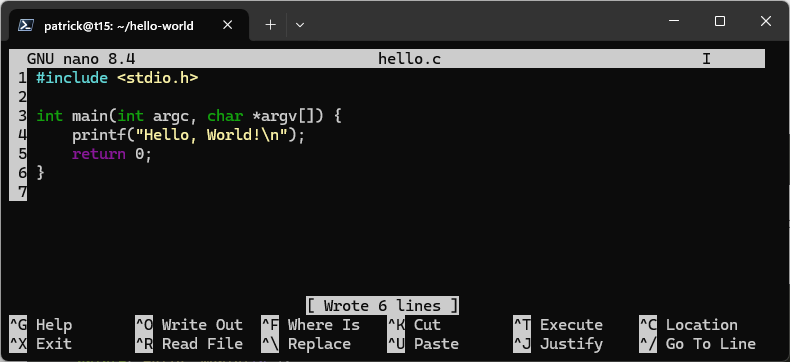Select the patrick@t15: ~/hello-world tab

tap(129, 25)
